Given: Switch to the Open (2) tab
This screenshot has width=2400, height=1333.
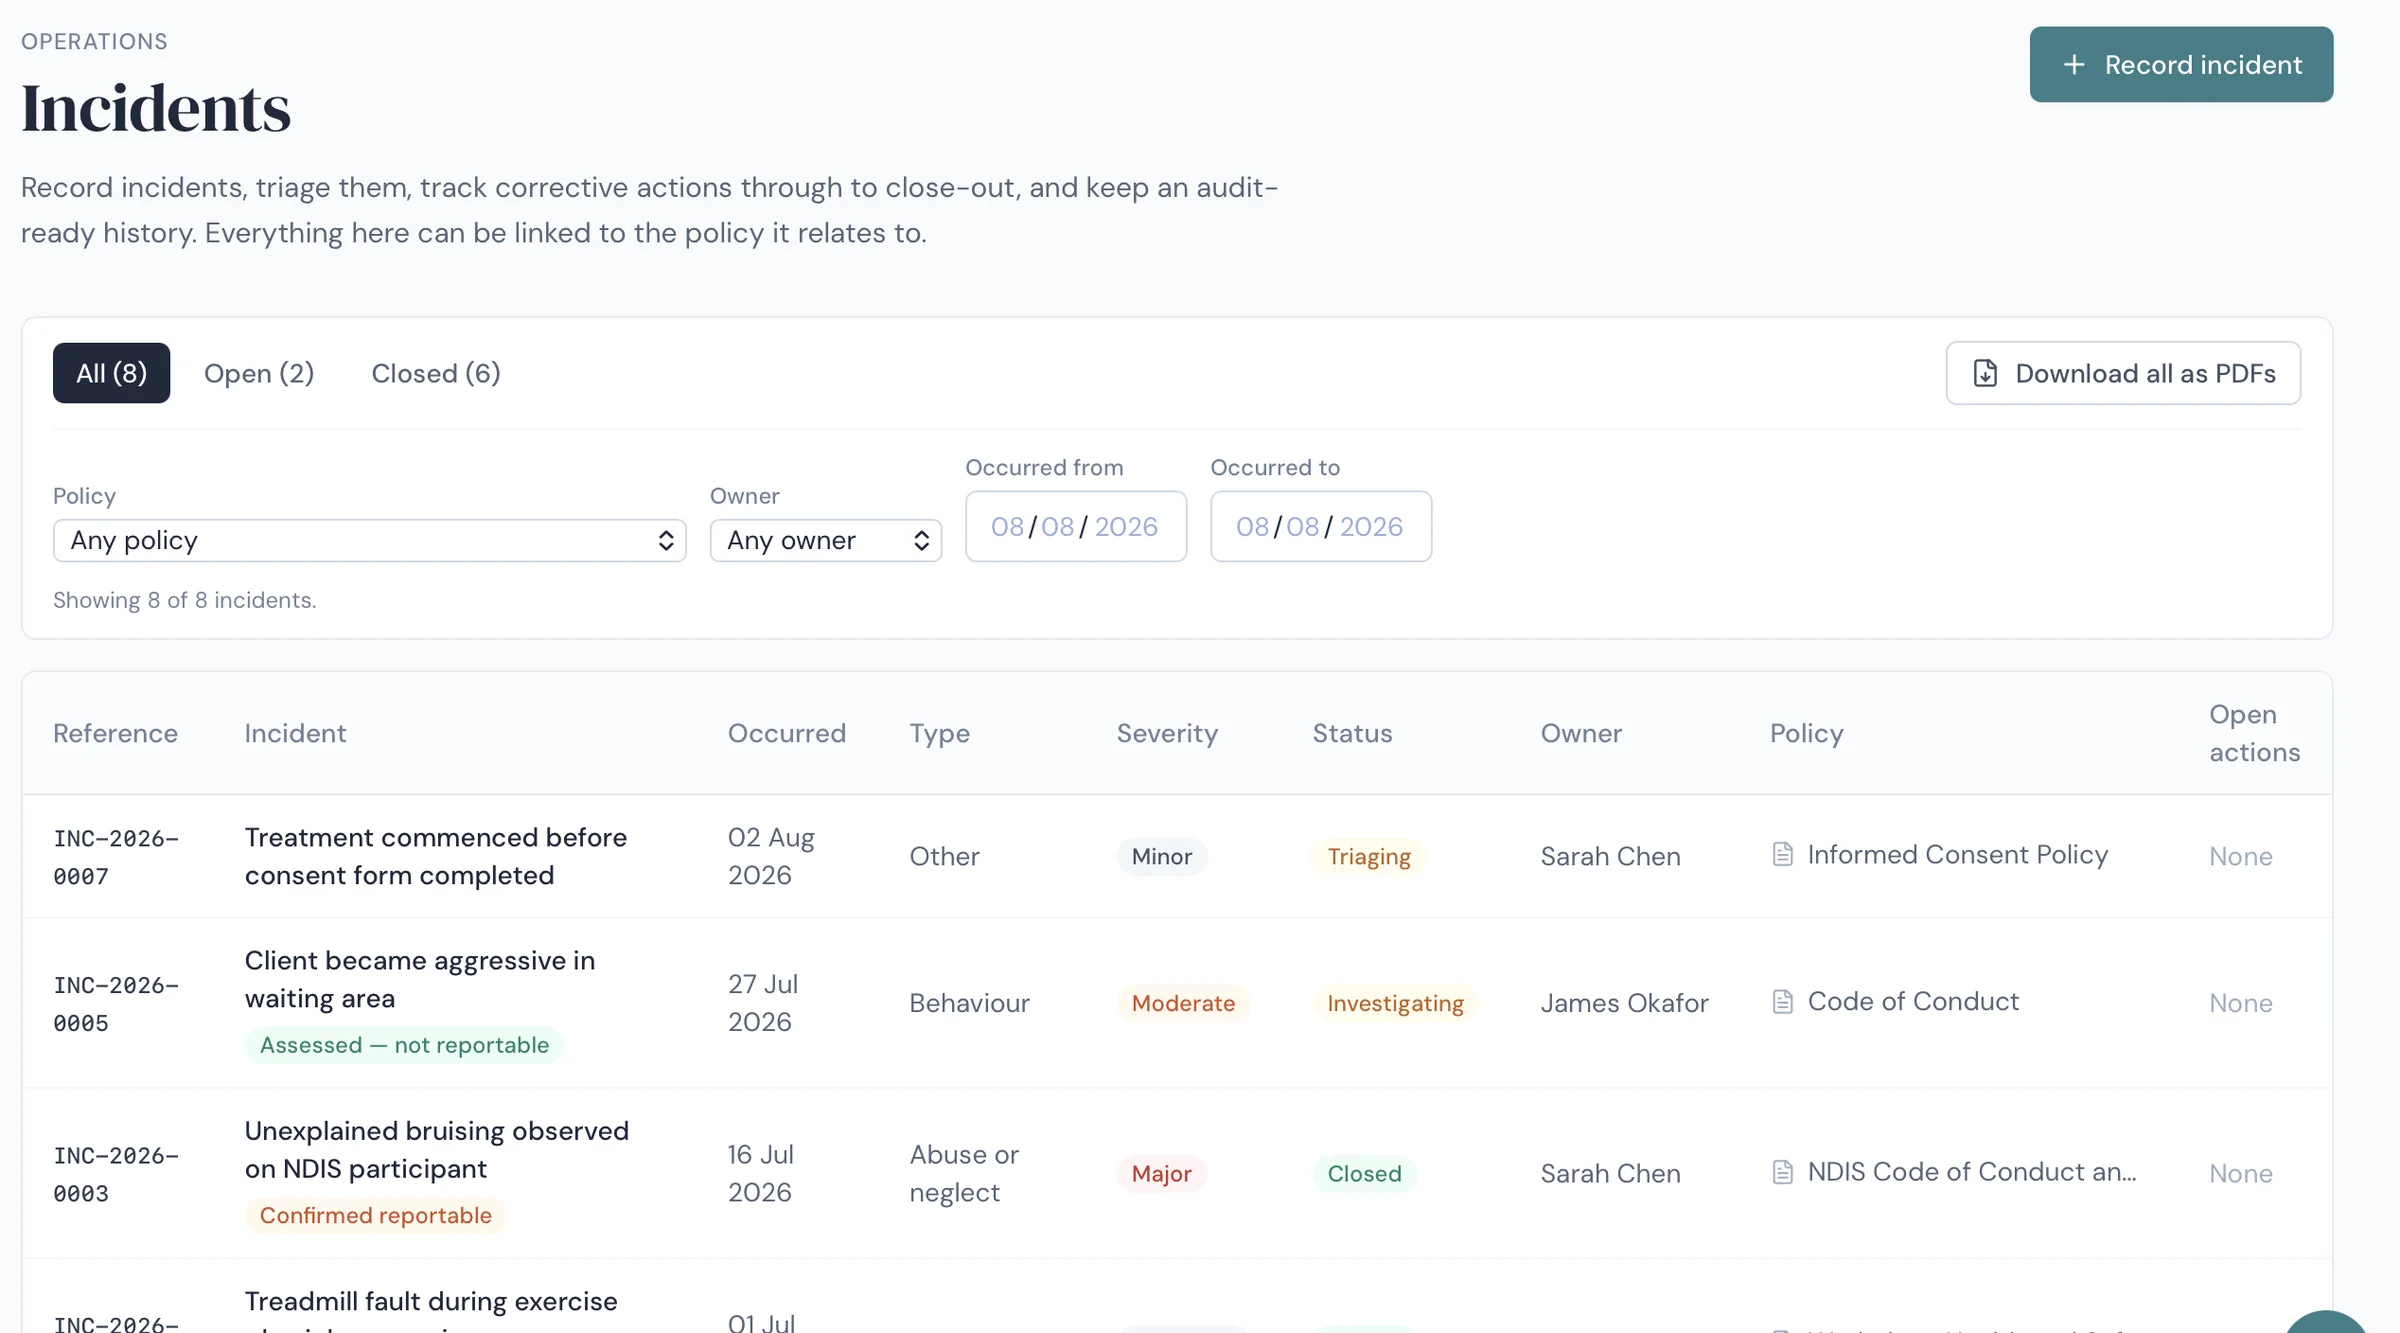Looking at the screenshot, I should (259, 373).
